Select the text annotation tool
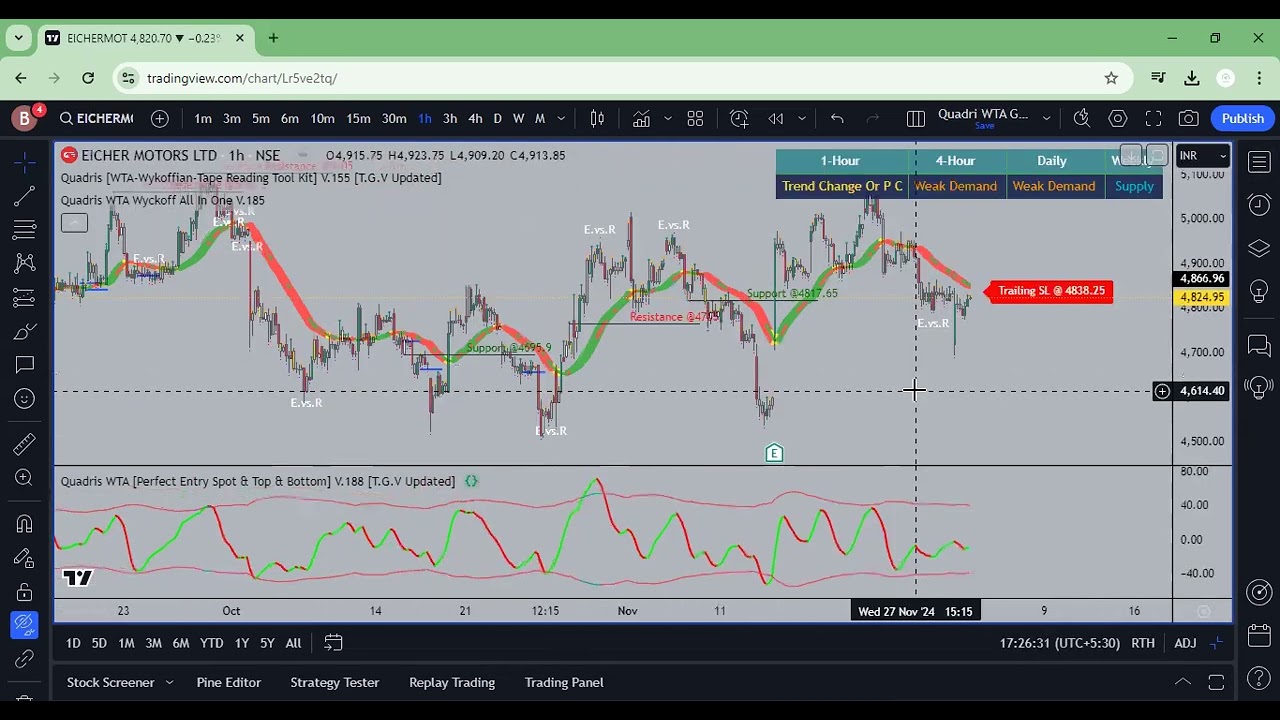Screen dimensions: 1280x720 pos(25,365)
